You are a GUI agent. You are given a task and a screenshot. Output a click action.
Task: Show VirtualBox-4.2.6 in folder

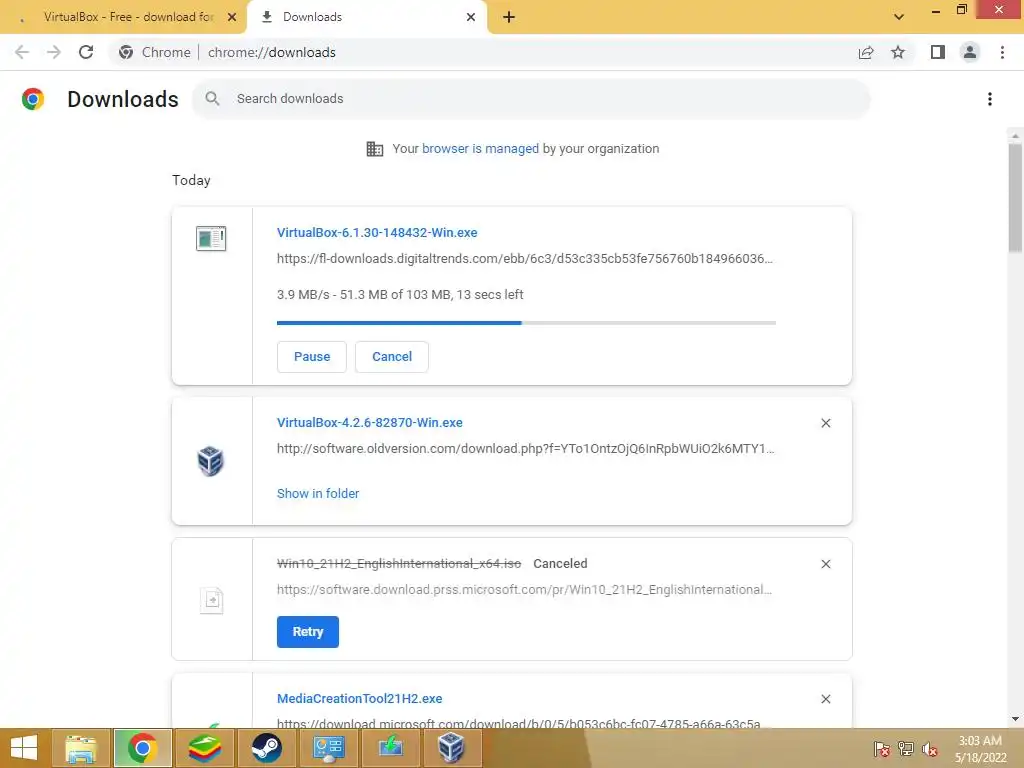(x=318, y=494)
